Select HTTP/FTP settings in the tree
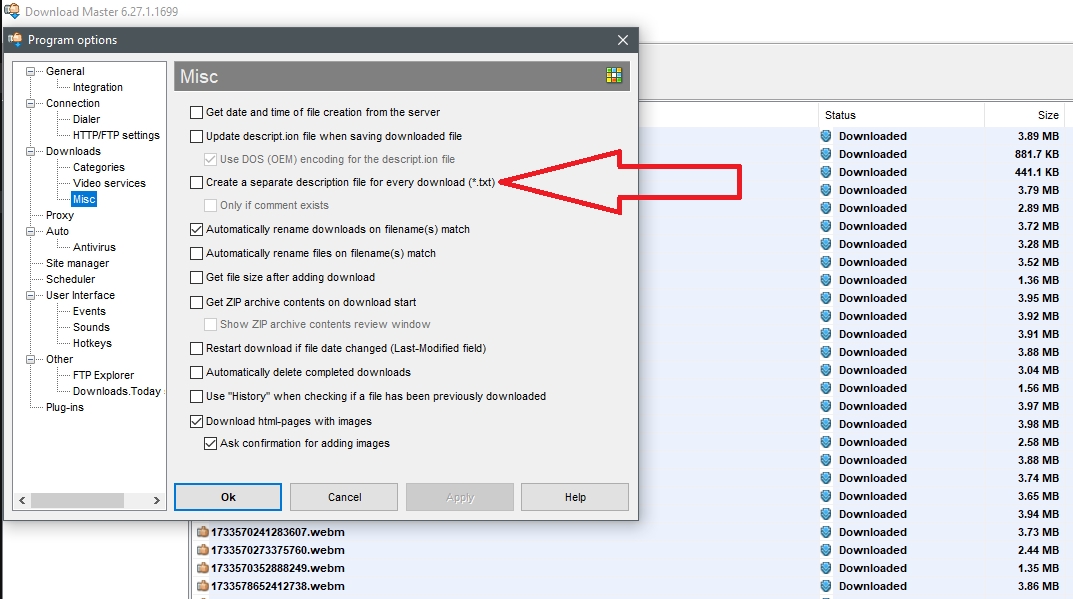Viewport: 1073px width, 599px height. click(x=116, y=135)
